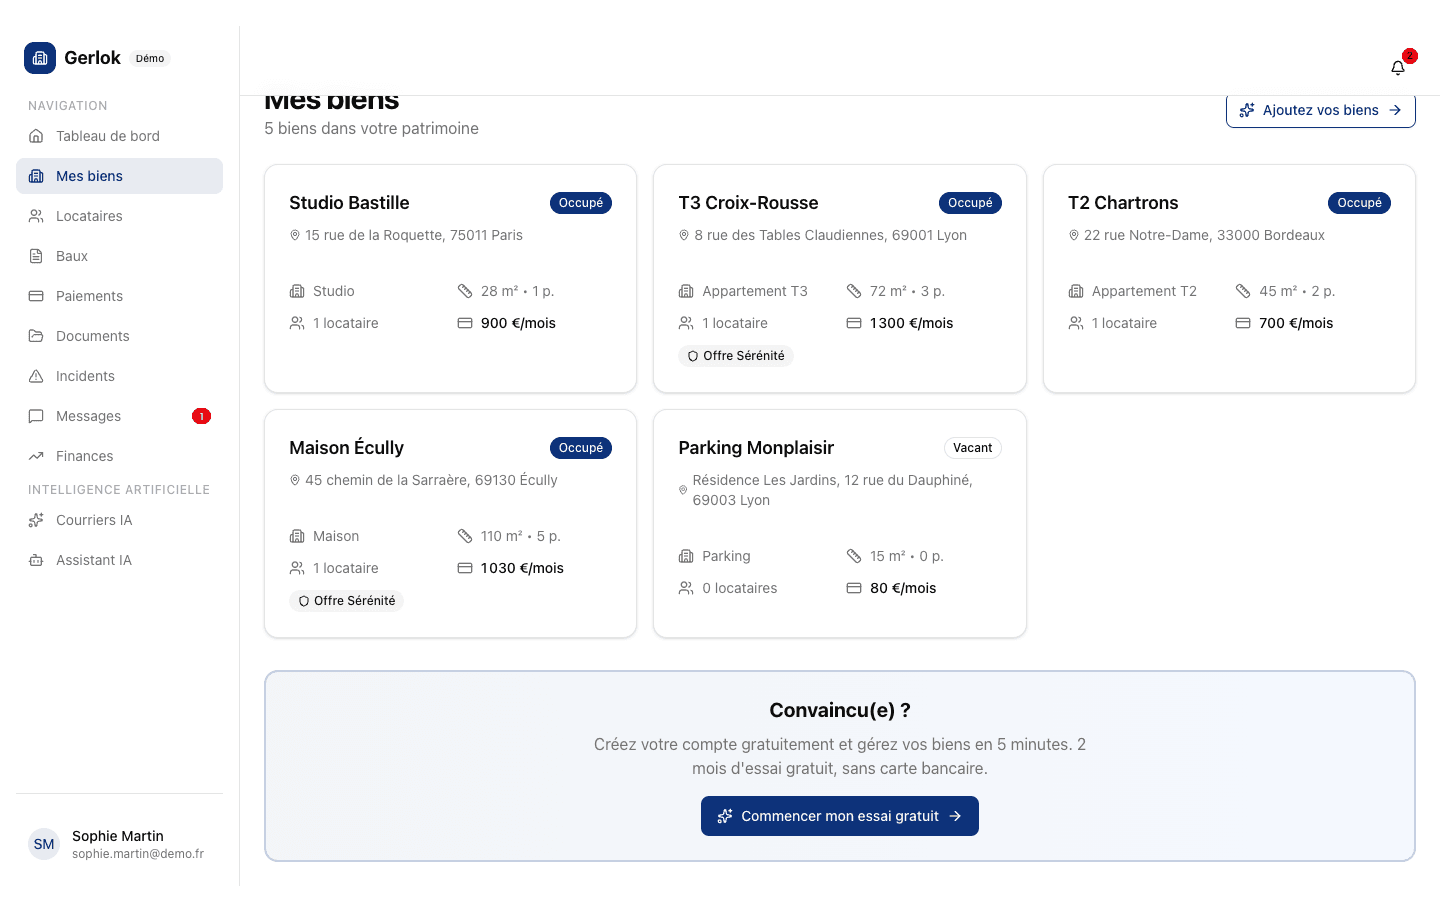Open Messages with unread badge
Image resolution: width=1440 pixels, height=900 pixels.
(x=89, y=416)
